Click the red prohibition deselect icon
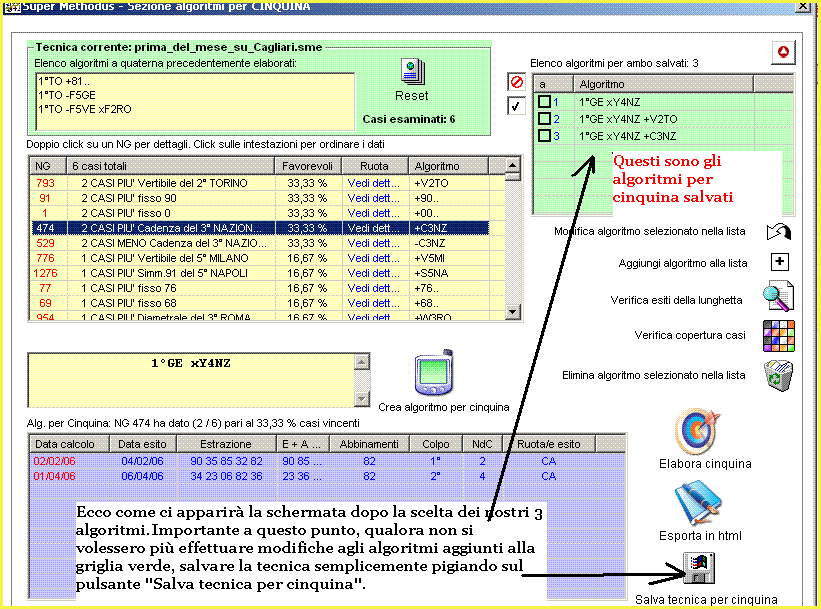 coord(516,82)
